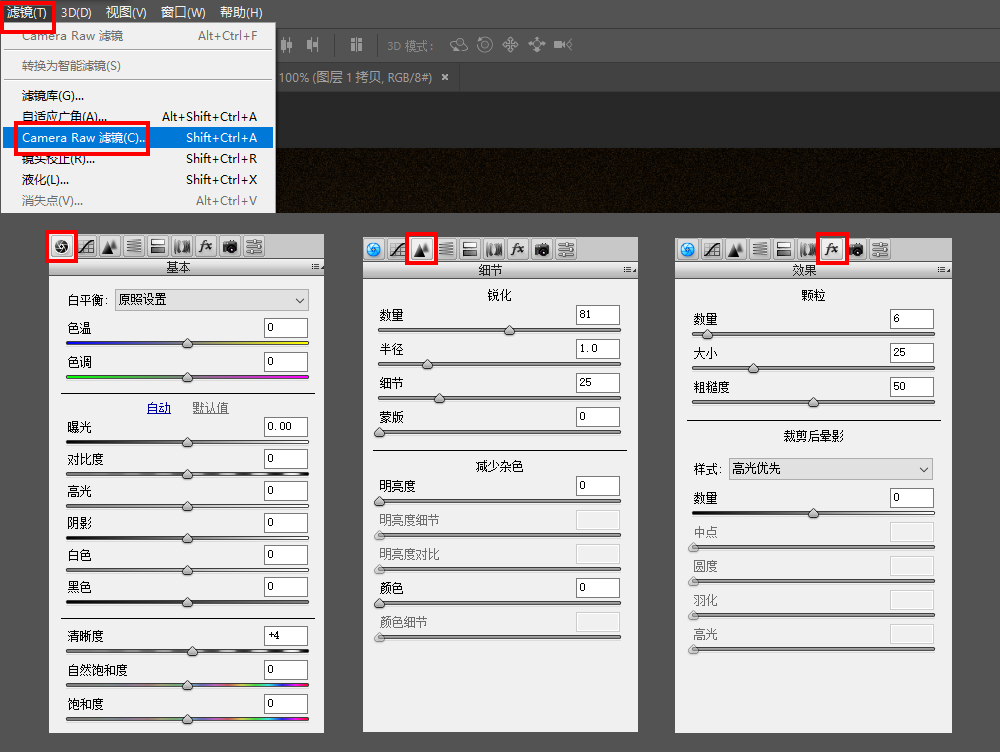Click the 明亮度 value field

[x=598, y=486]
